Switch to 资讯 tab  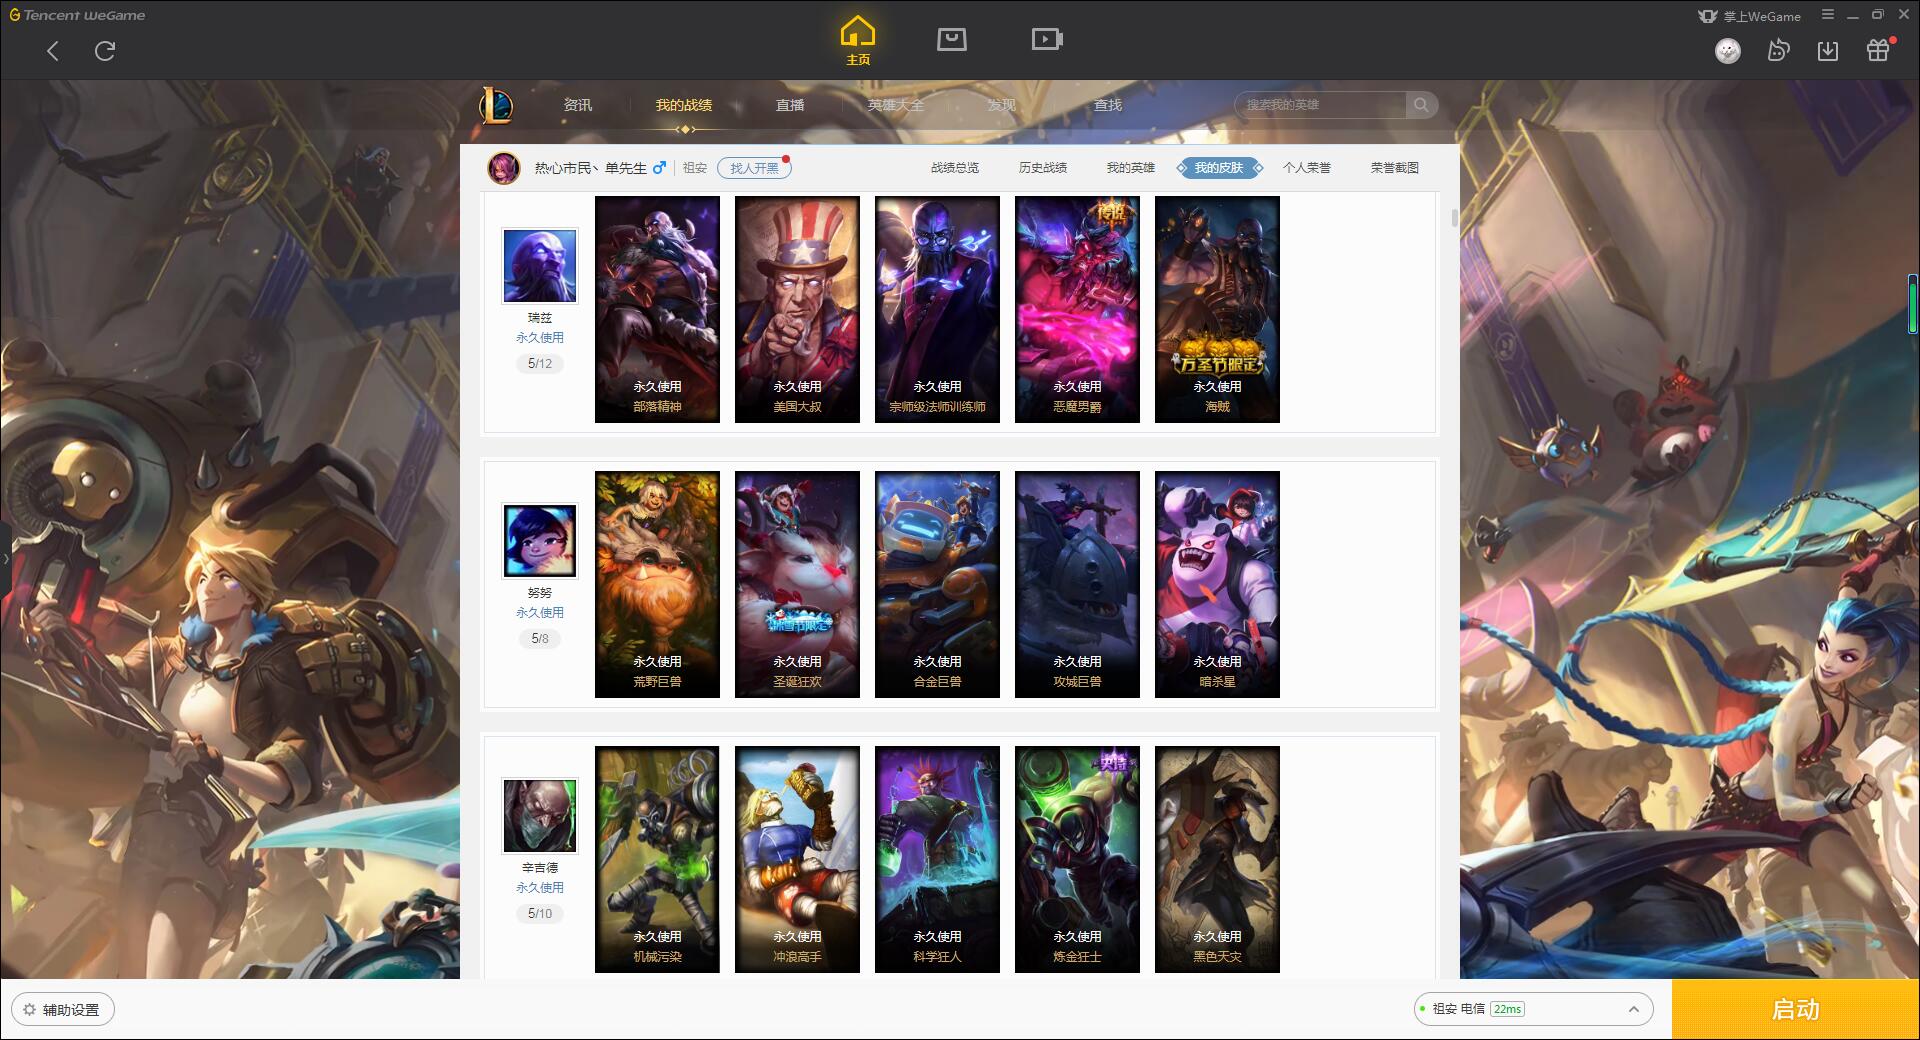click(578, 105)
